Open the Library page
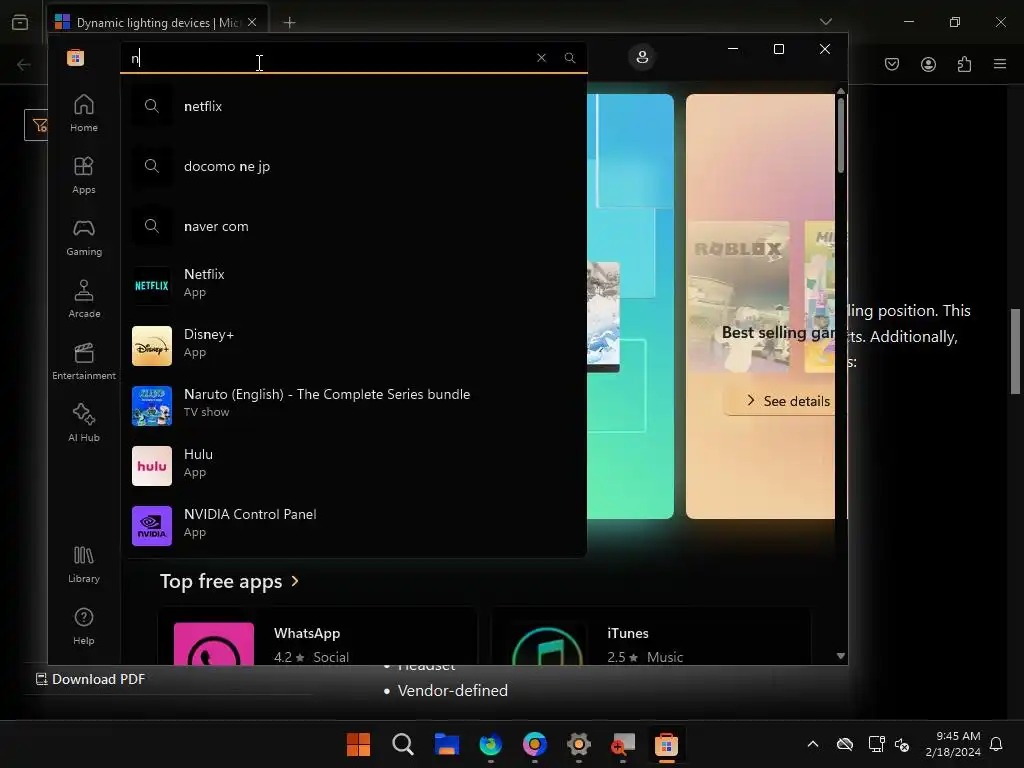1024x768 pixels. click(84, 564)
